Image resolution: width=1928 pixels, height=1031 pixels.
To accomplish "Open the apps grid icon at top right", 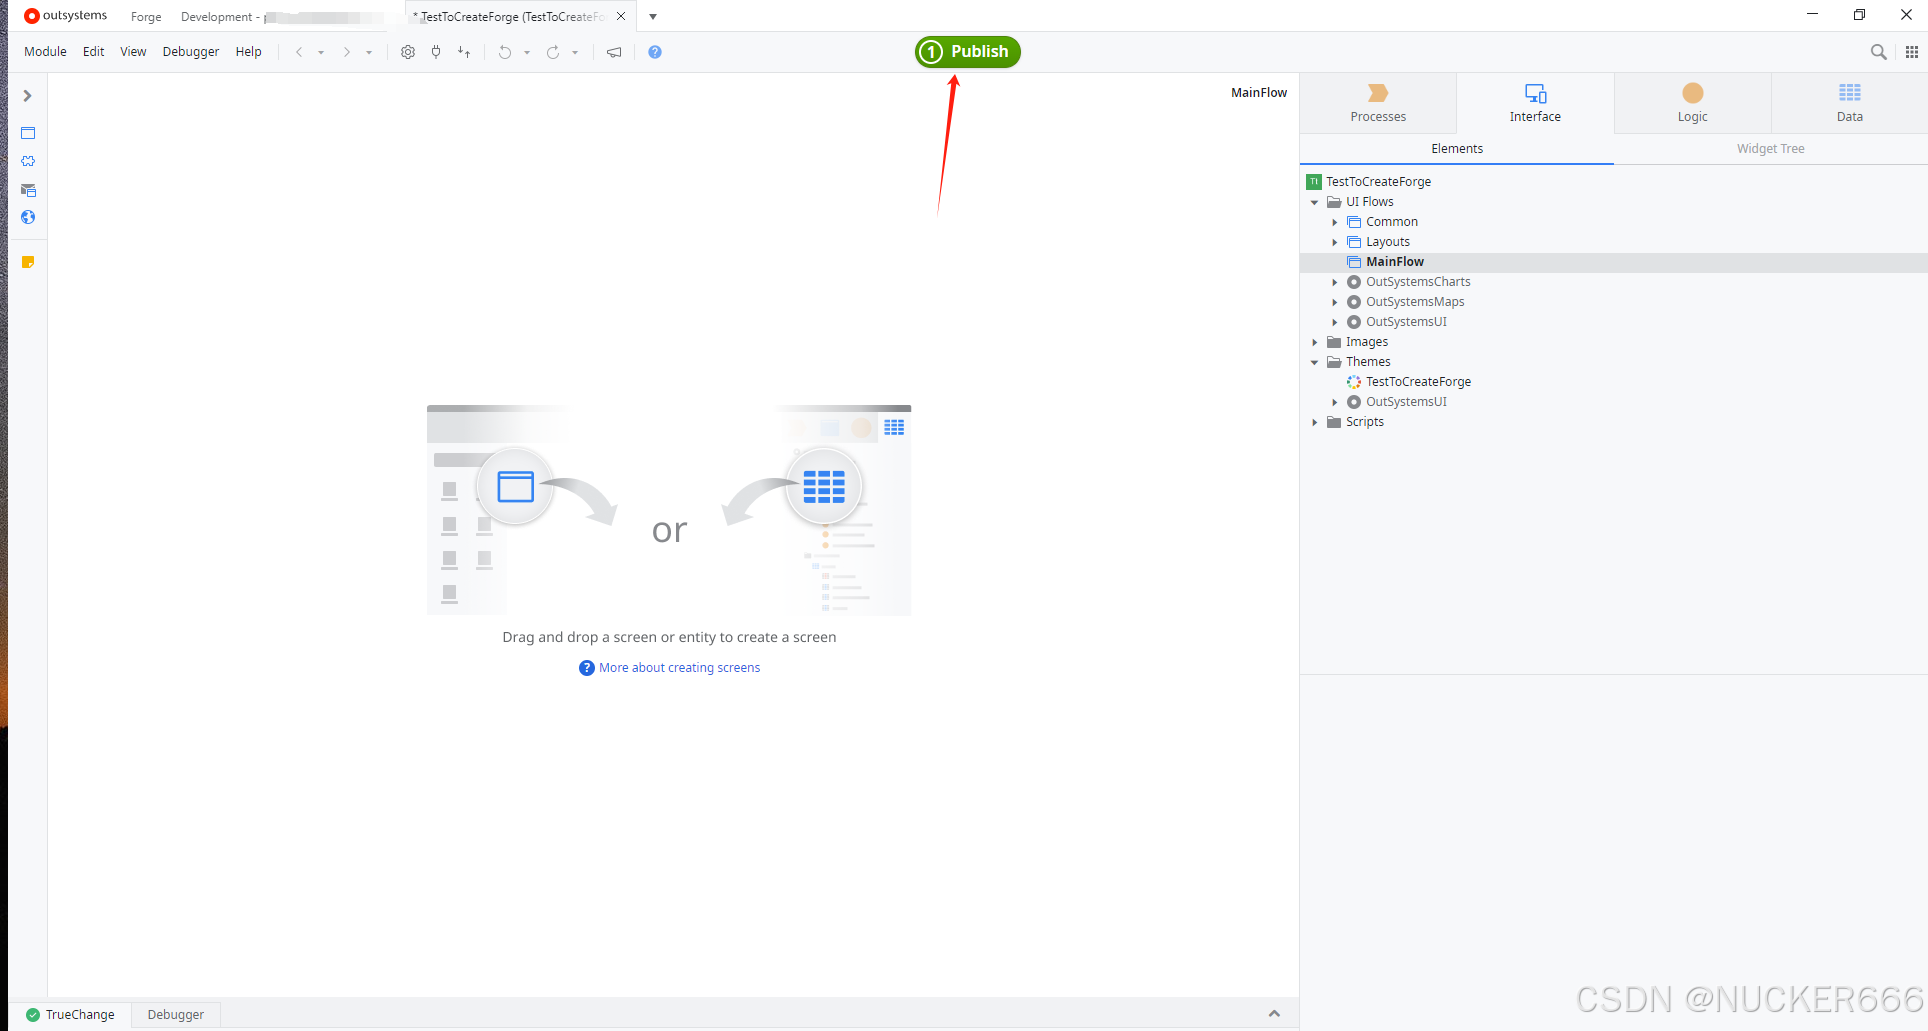I will click(x=1912, y=52).
